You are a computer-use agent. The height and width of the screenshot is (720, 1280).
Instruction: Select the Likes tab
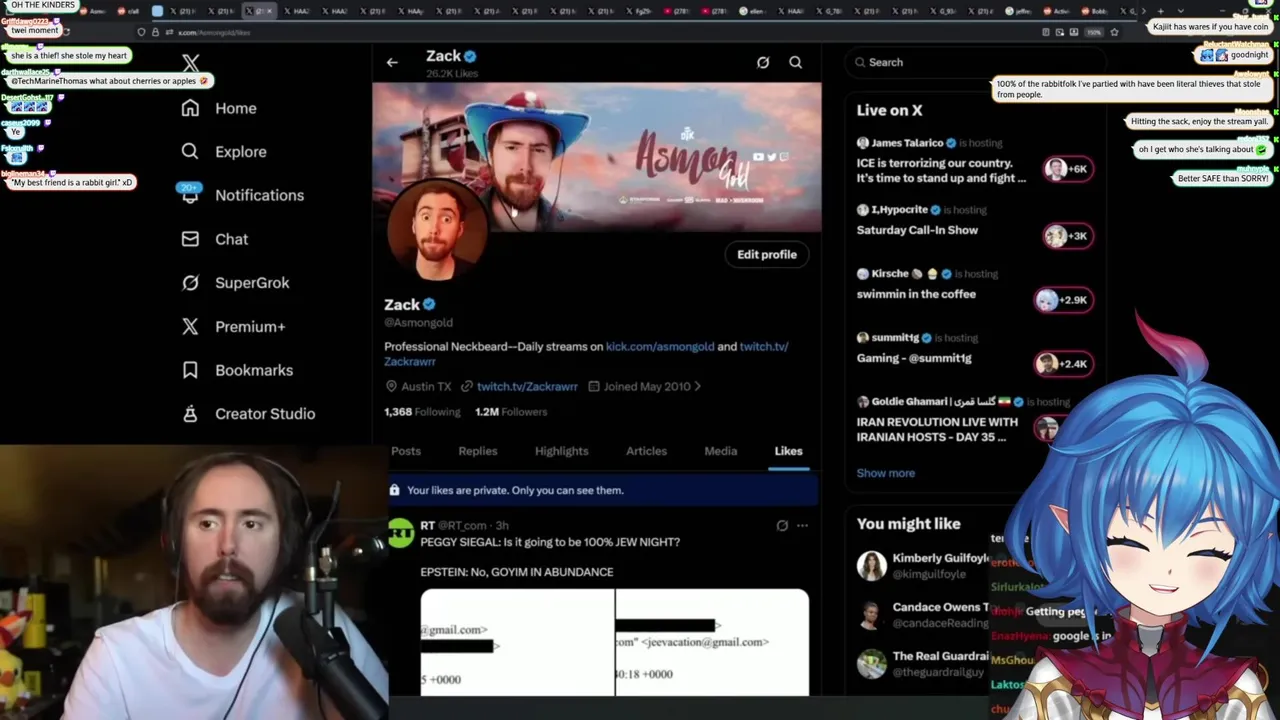788,451
